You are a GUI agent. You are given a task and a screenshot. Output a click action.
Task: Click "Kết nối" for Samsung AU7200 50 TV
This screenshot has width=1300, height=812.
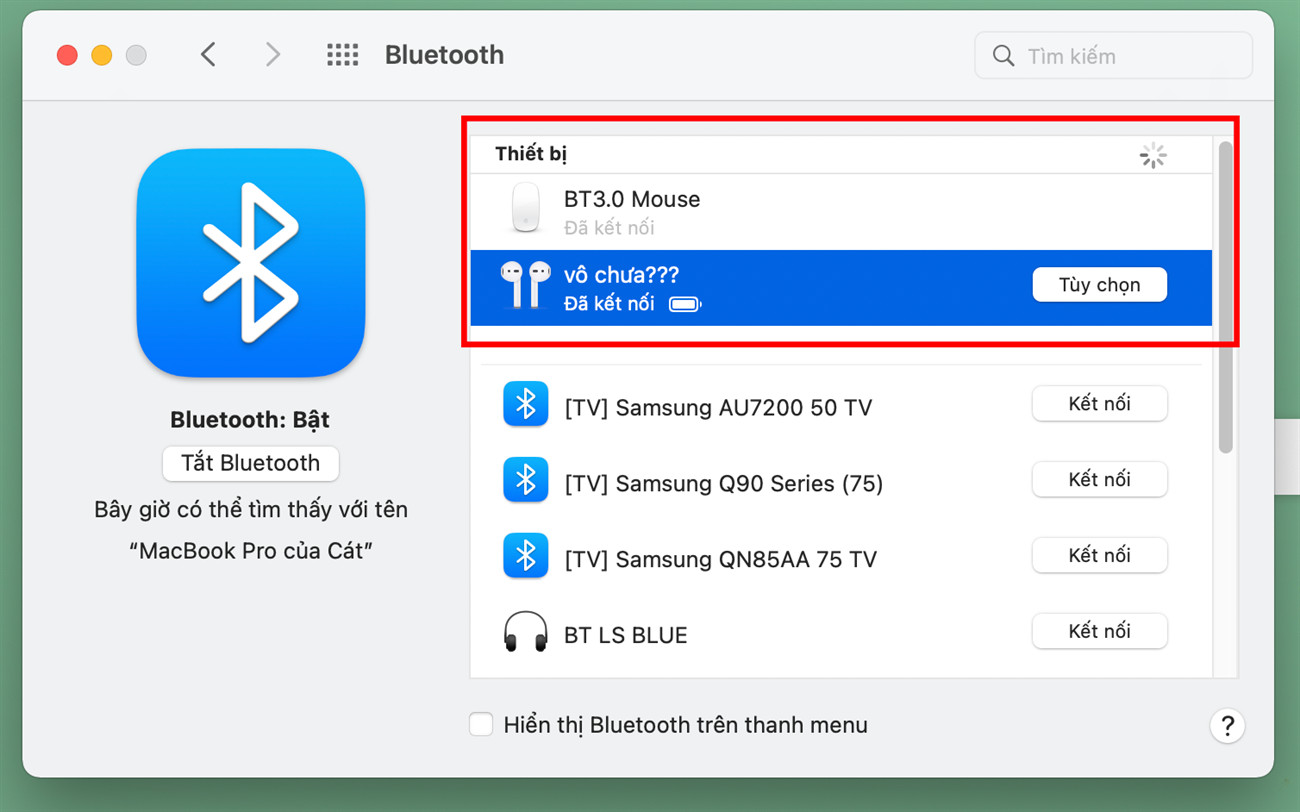tap(1100, 404)
